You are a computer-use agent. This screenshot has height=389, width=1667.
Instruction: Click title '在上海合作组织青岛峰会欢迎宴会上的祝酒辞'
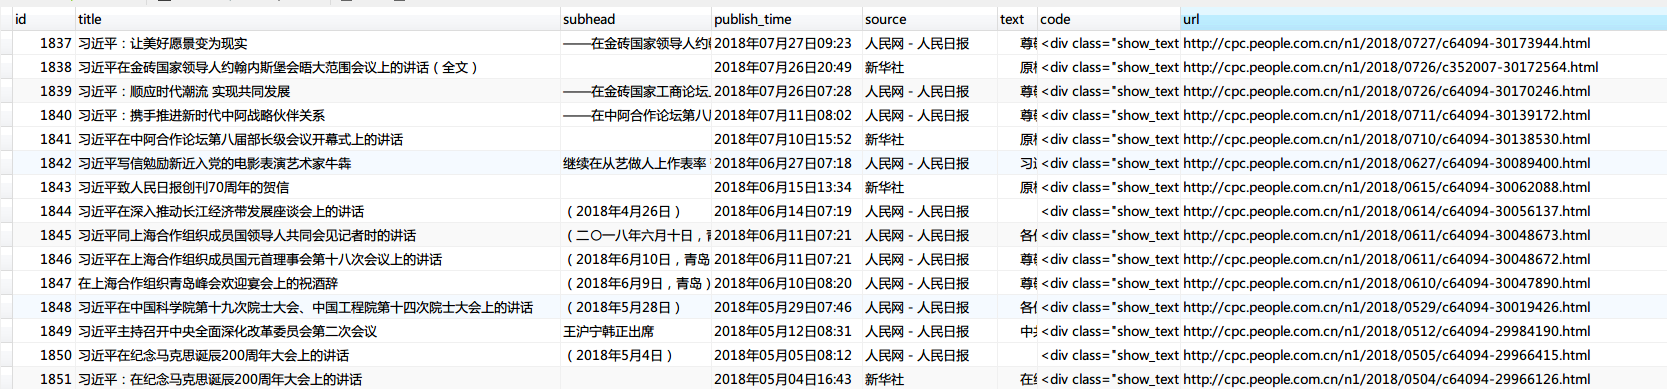click(208, 283)
